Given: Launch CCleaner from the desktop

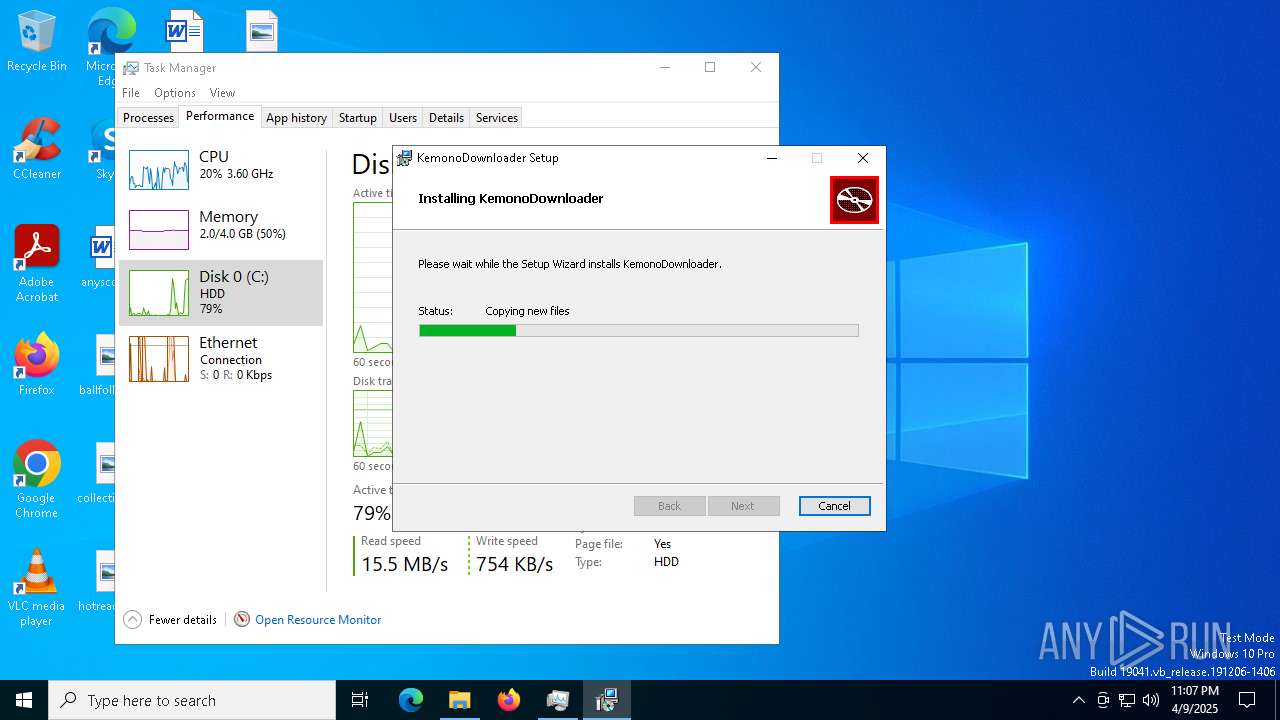Looking at the screenshot, I should coord(36,149).
